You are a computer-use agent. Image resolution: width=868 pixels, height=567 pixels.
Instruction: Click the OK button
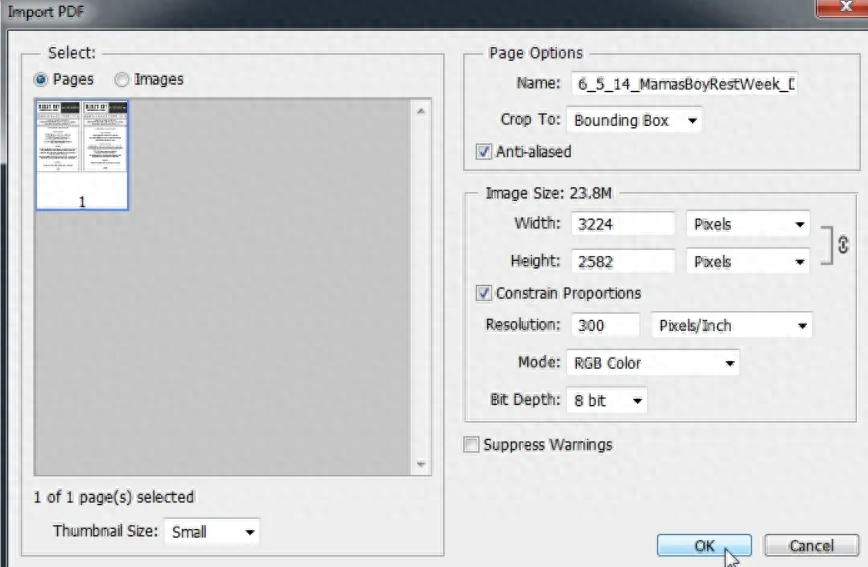pos(704,546)
